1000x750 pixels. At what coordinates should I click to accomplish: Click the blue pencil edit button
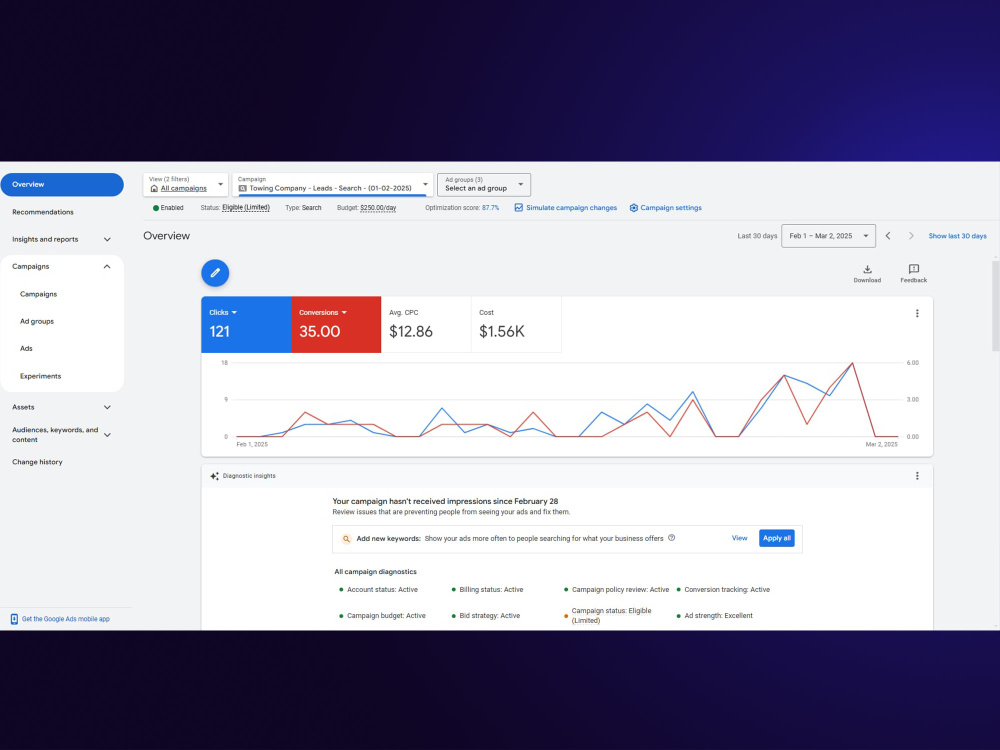point(215,273)
